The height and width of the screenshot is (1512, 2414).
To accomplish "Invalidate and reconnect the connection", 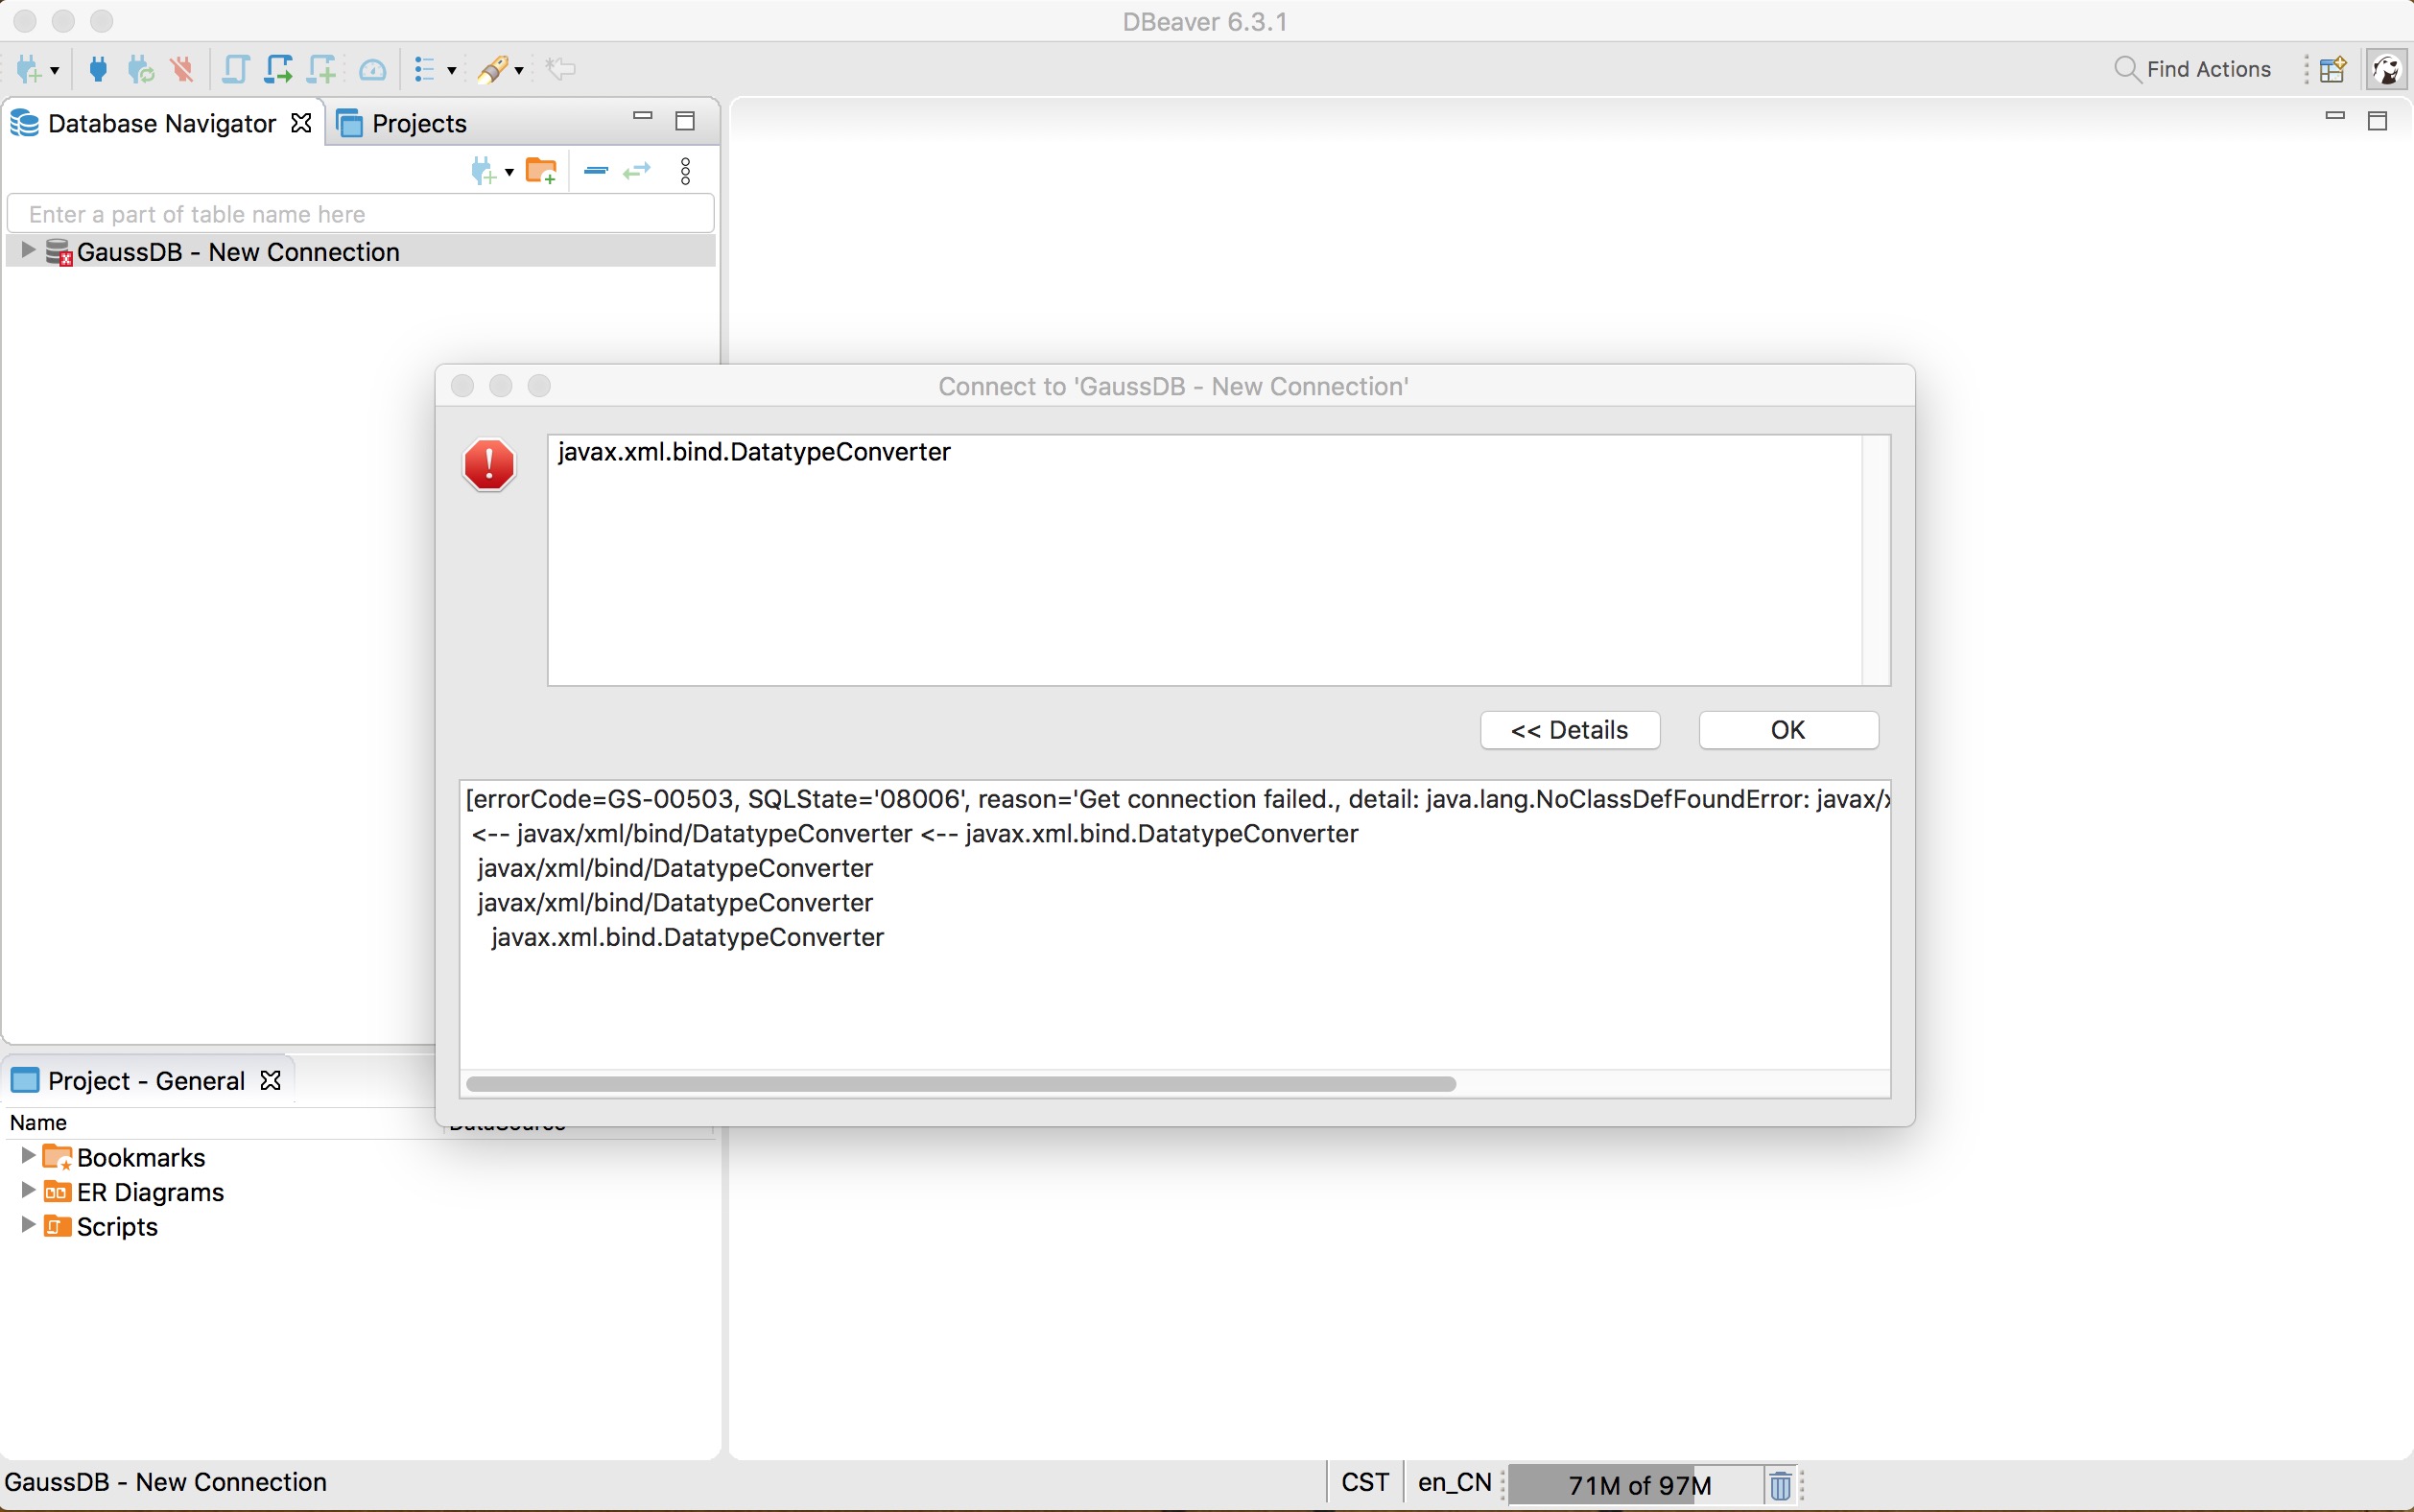I will click(x=140, y=69).
